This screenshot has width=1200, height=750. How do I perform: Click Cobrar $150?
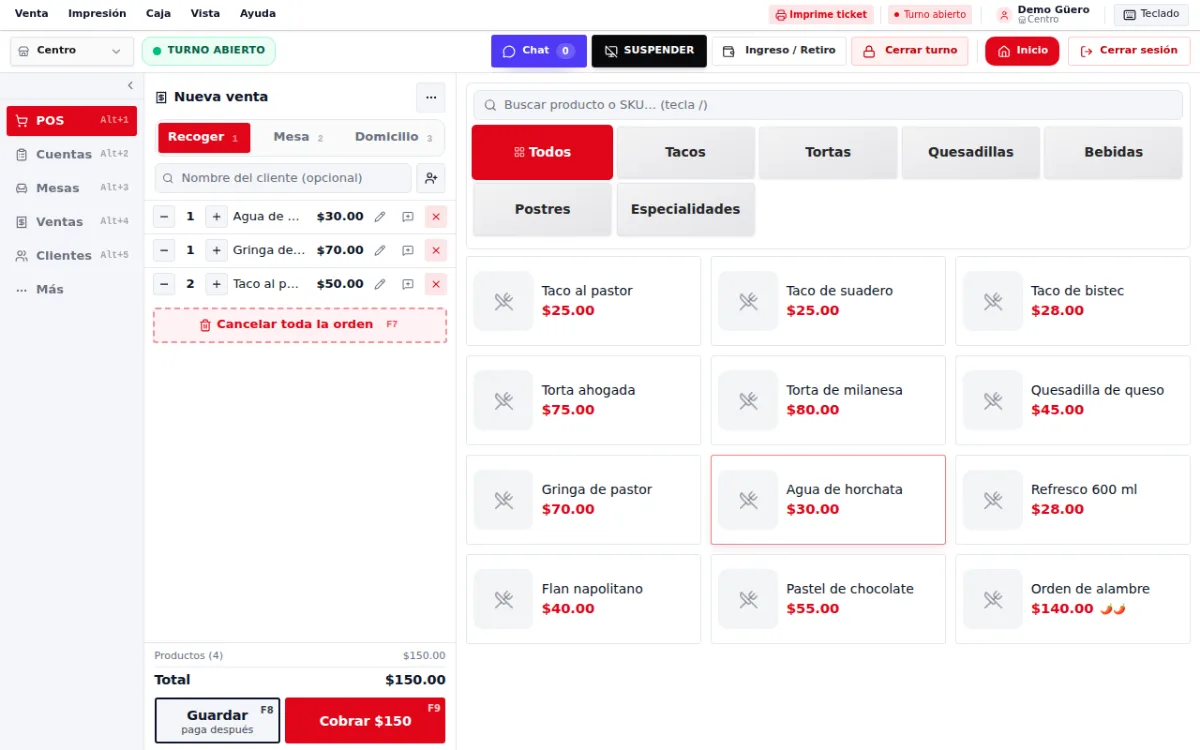point(365,721)
